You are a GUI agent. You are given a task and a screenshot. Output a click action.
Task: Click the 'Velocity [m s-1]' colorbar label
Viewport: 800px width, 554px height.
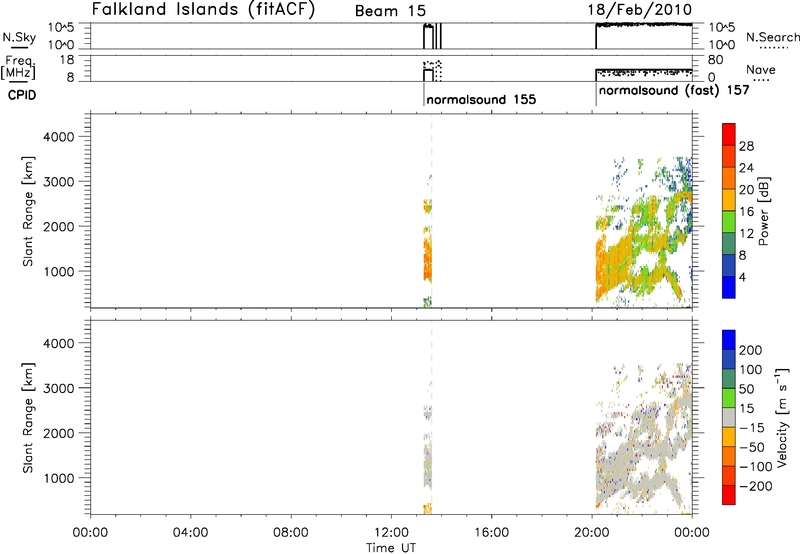pyautogui.click(x=782, y=417)
